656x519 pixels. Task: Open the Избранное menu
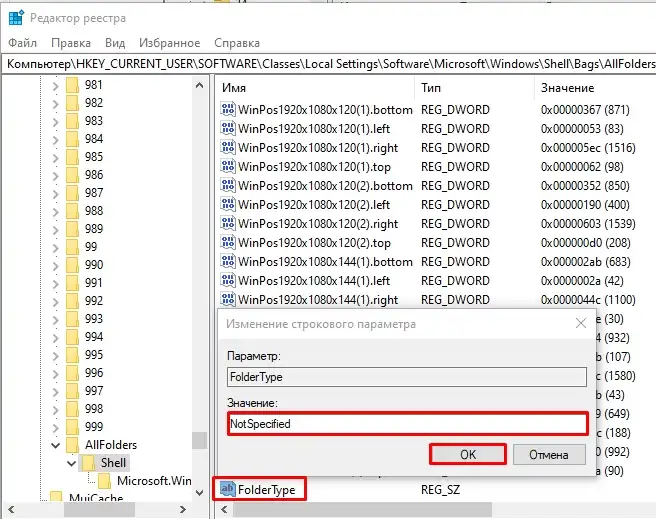click(169, 43)
